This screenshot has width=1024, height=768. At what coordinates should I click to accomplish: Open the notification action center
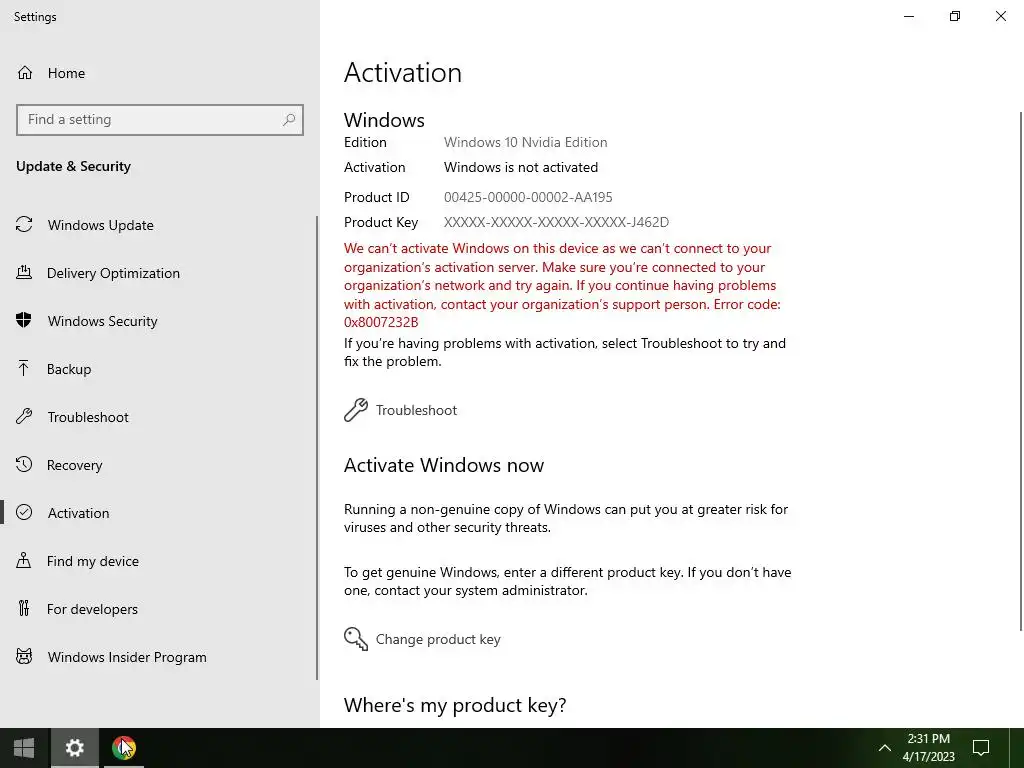pyautogui.click(x=981, y=748)
